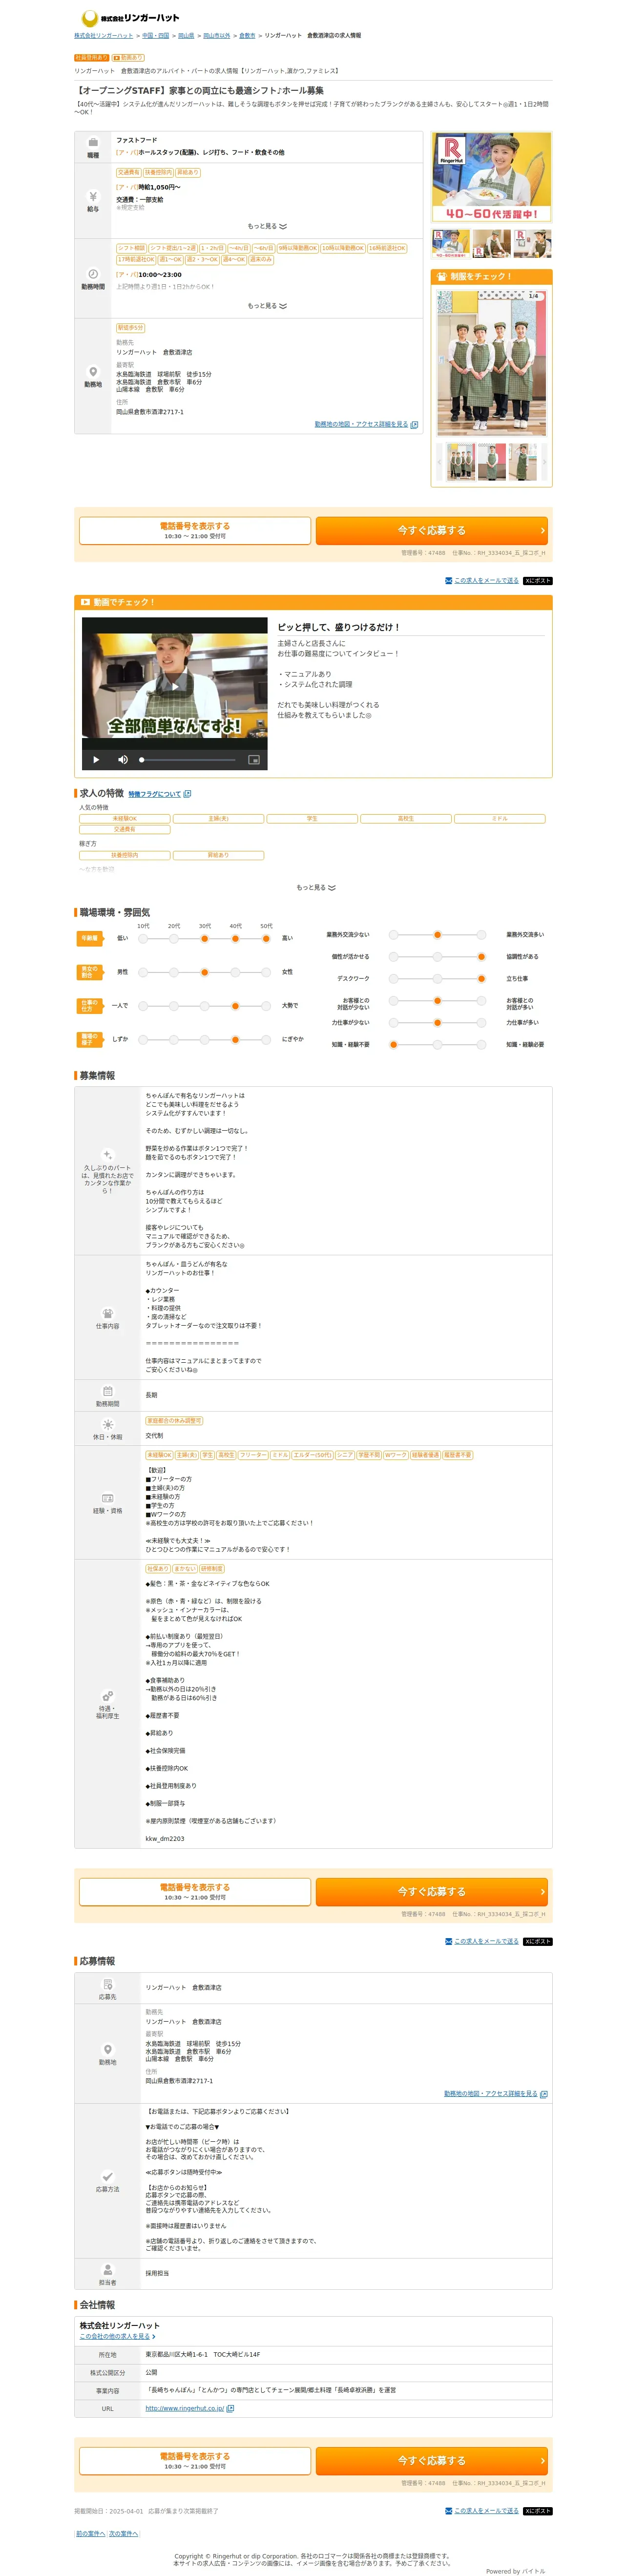Go to 前の案件へ
Image resolution: width=627 pixels, height=2576 pixels.
click(x=90, y=2534)
